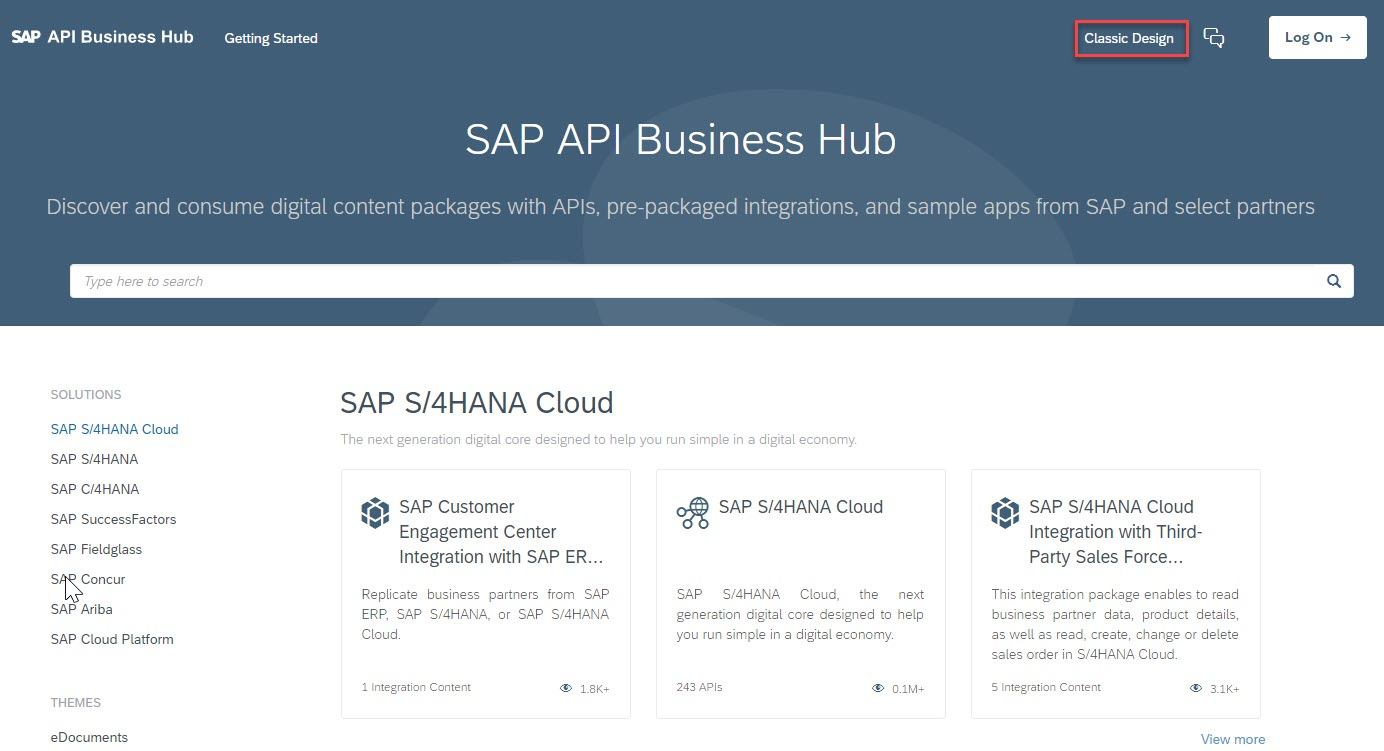Select SAP Fieldglass in the sidebar
1384x751 pixels.
[x=97, y=549]
